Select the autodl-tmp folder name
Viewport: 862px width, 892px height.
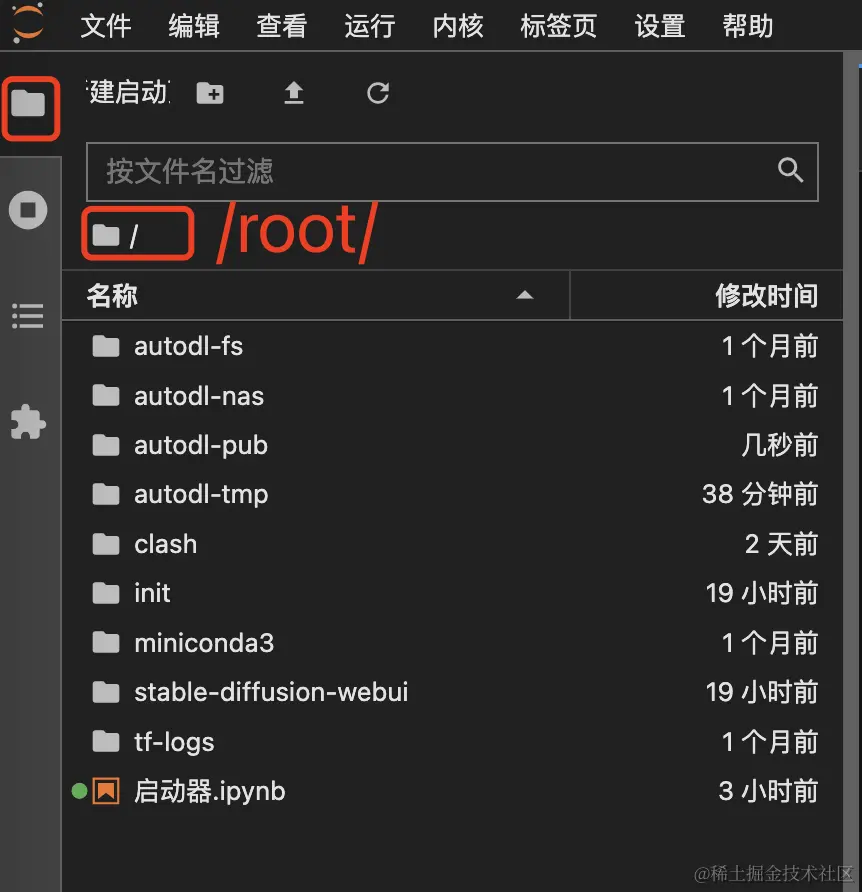[201, 494]
